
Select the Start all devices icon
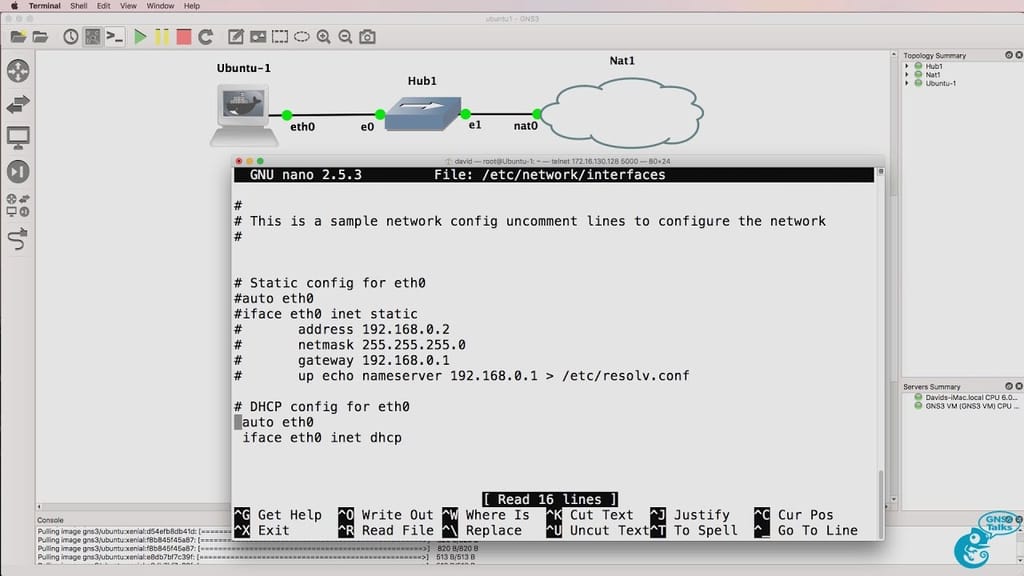(139, 37)
